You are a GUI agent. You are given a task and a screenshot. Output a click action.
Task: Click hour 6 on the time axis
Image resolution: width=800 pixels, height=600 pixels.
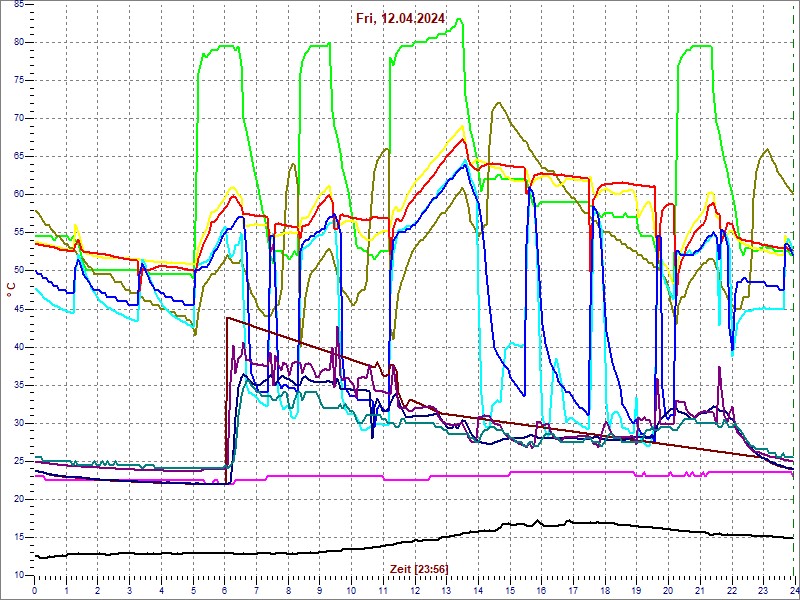[224, 590]
